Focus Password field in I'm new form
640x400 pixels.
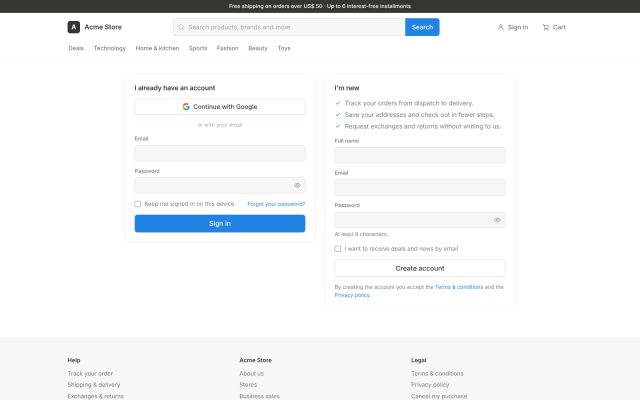pos(420,220)
